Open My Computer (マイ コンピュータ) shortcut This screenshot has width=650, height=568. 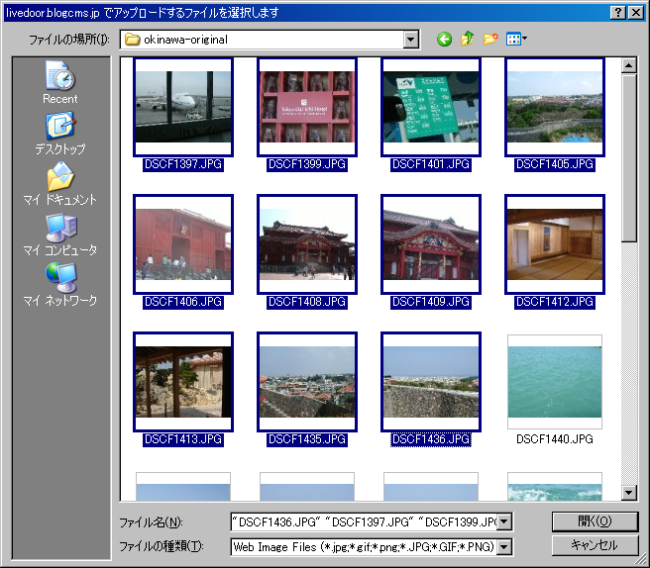[60, 234]
